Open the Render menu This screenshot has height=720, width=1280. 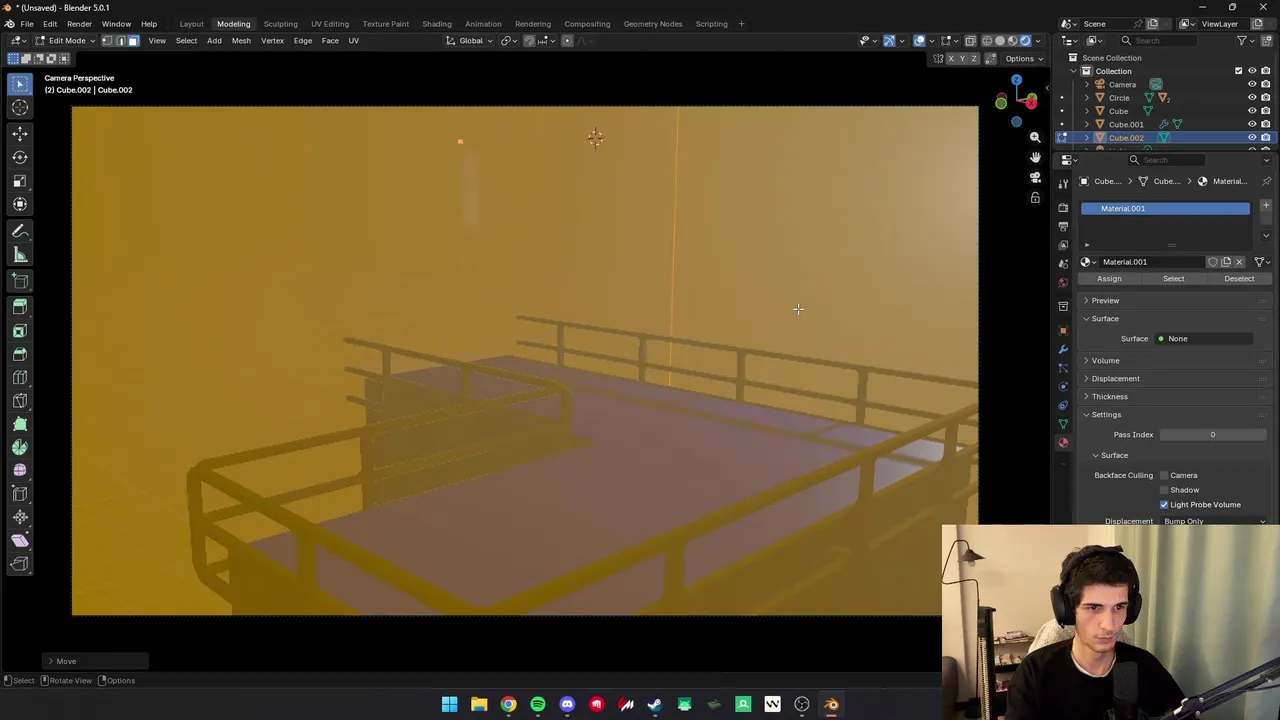pos(79,24)
